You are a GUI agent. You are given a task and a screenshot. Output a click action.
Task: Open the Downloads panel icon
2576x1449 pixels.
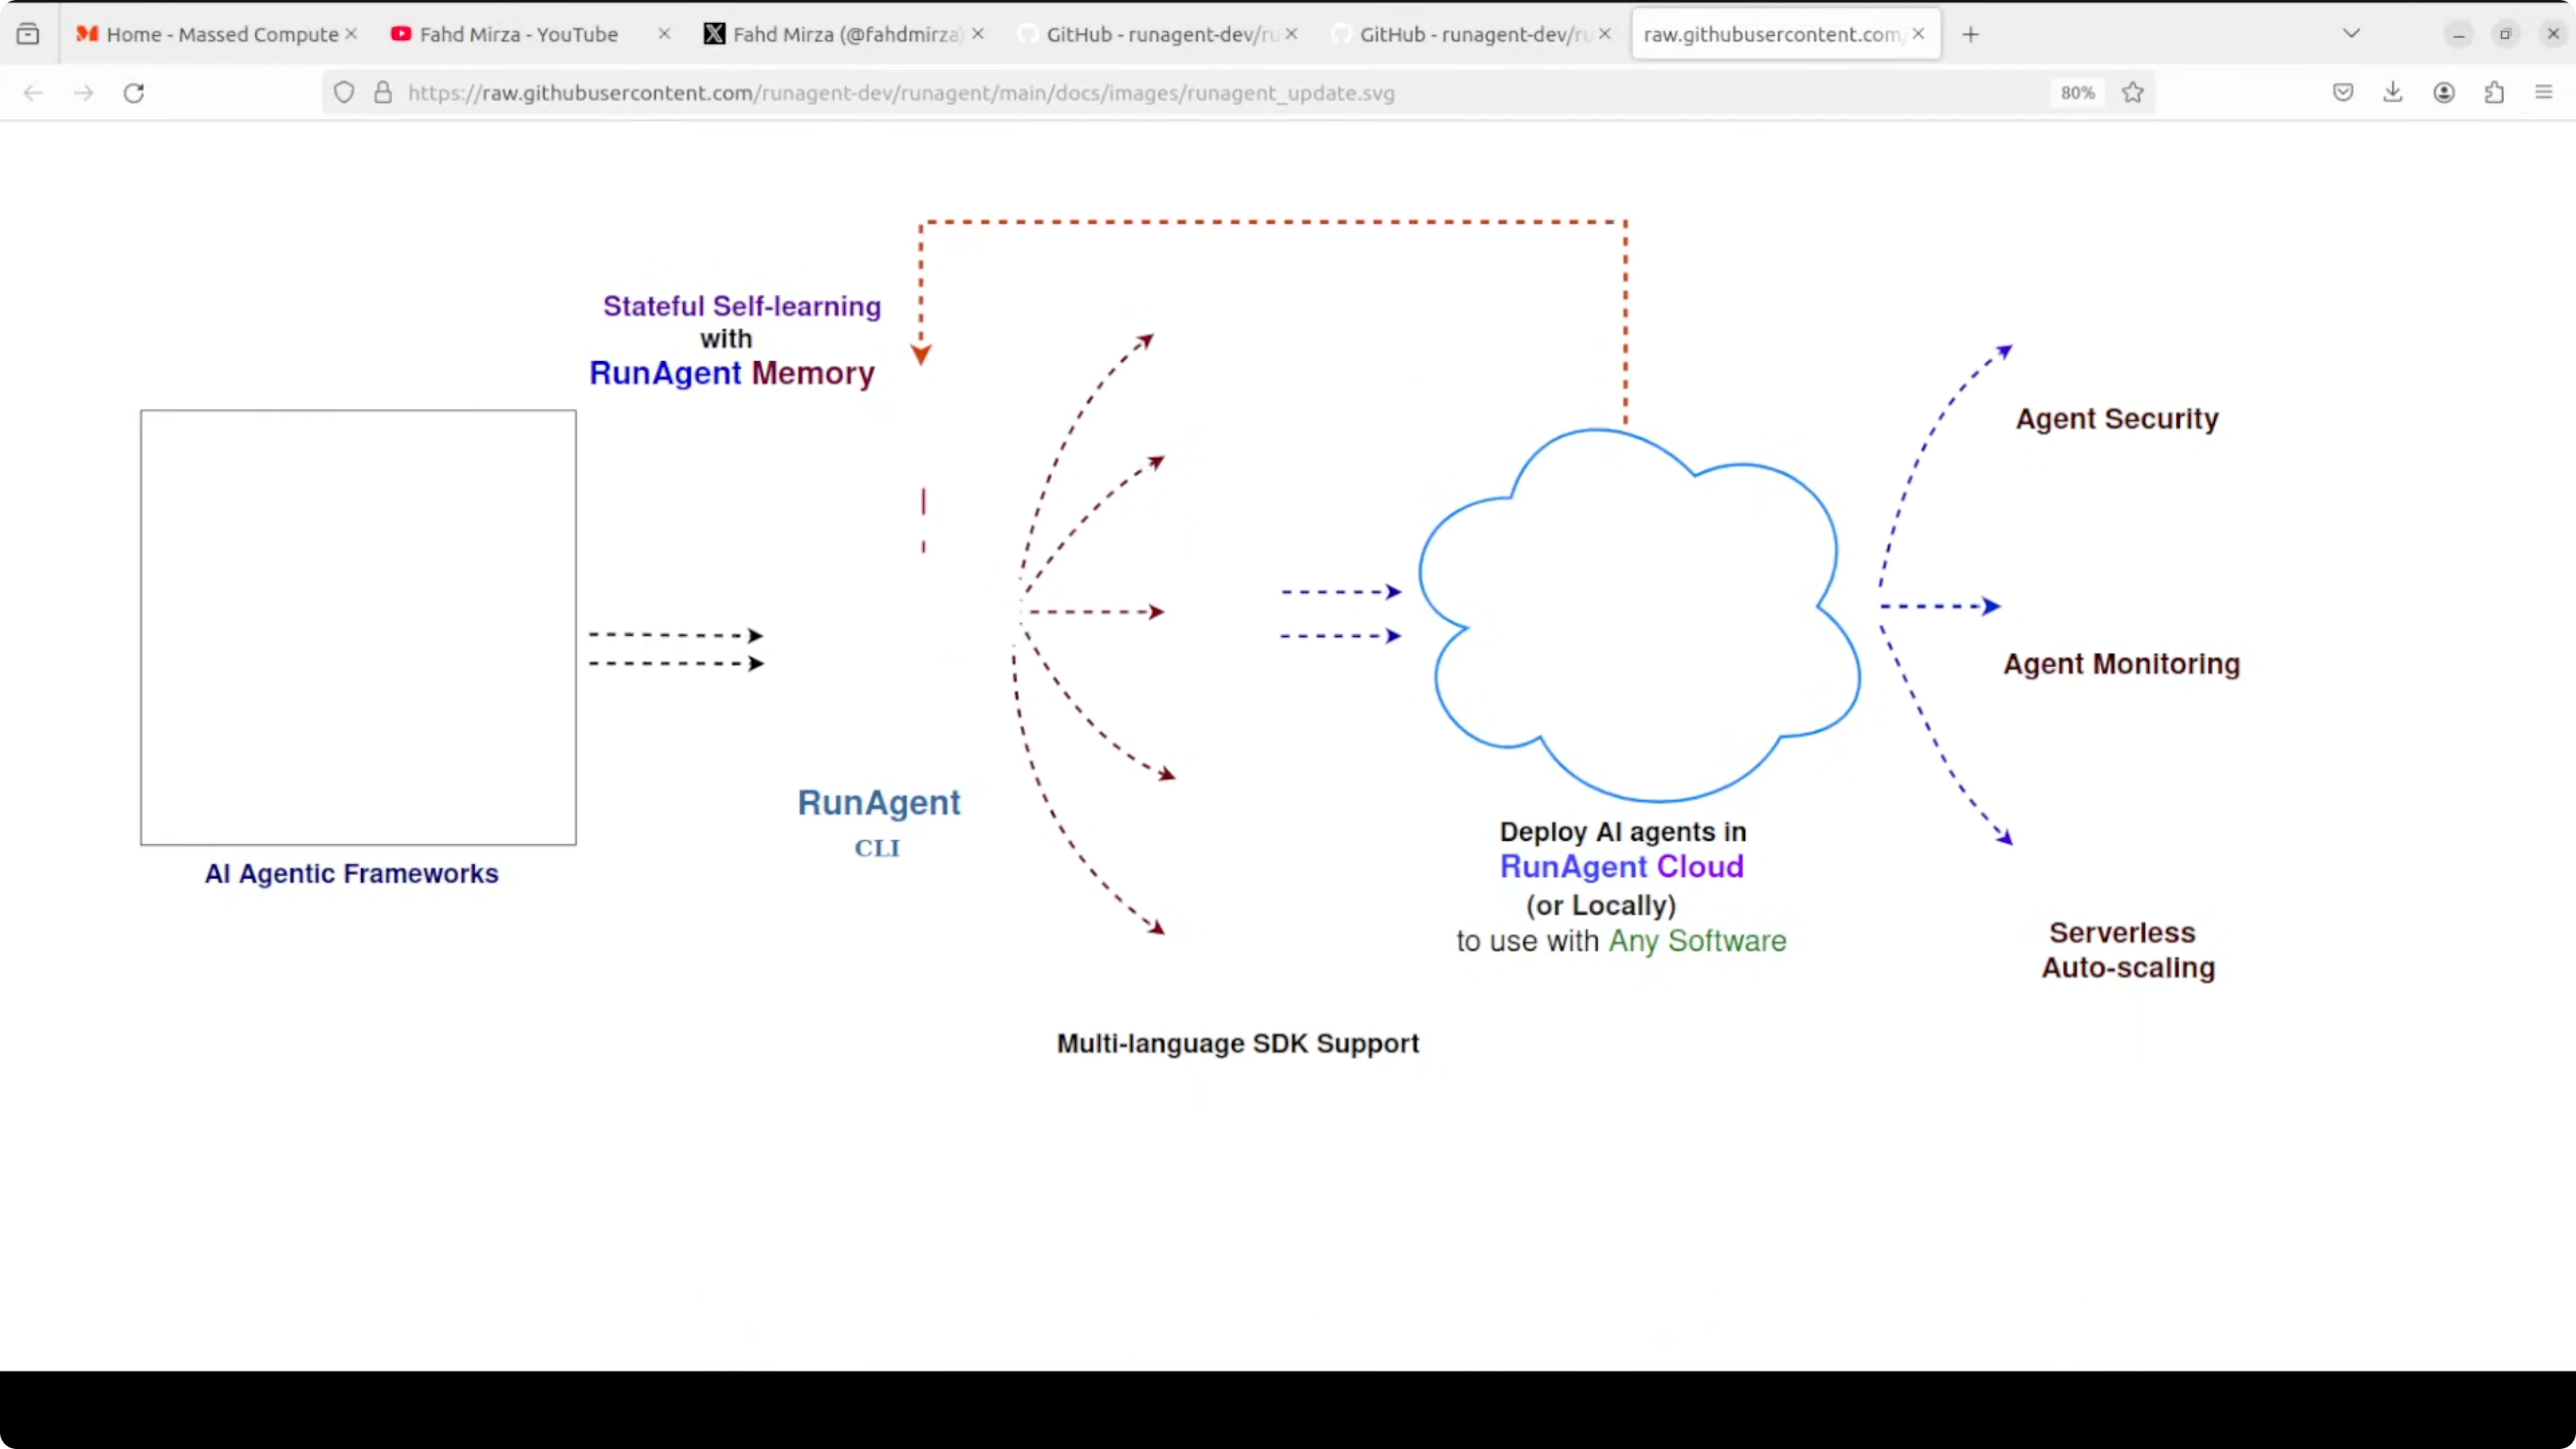[2393, 93]
